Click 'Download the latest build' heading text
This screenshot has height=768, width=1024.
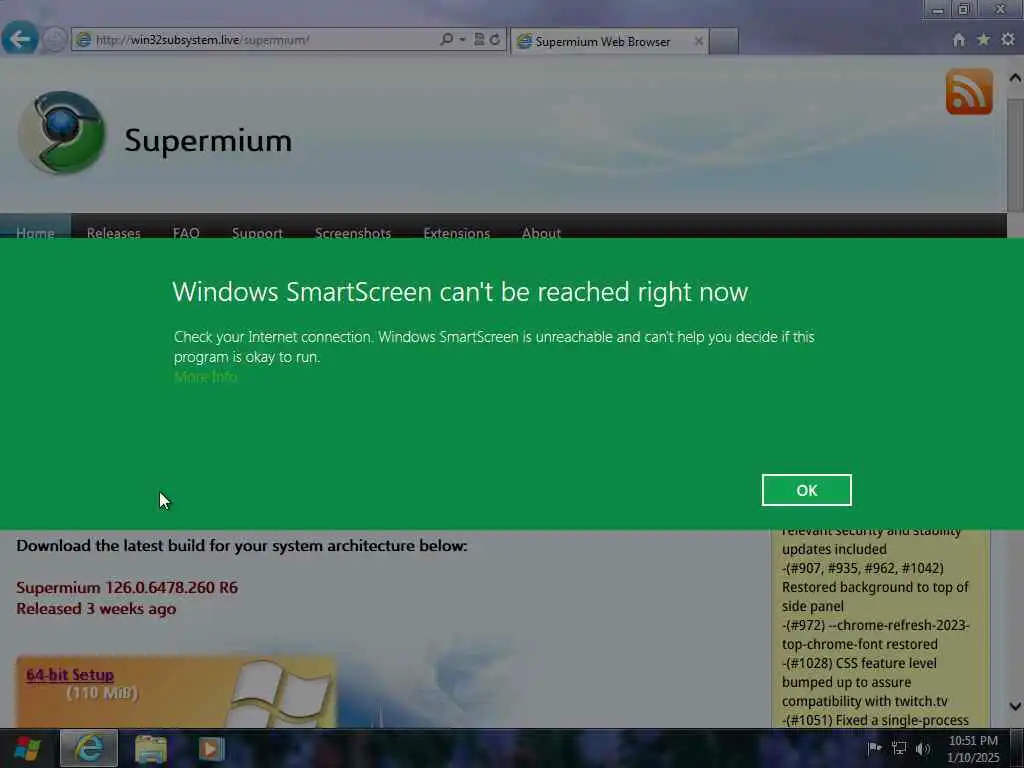click(242, 545)
